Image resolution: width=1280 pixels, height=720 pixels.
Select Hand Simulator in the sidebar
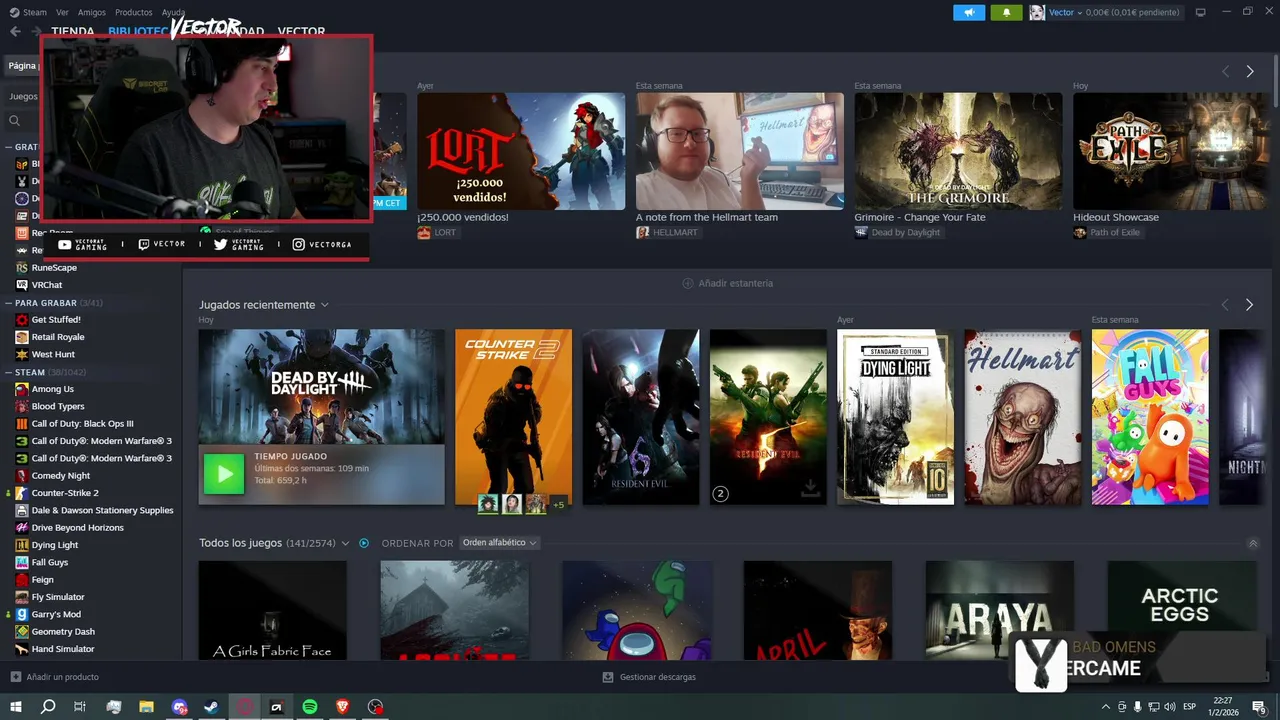tap(63, 649)
